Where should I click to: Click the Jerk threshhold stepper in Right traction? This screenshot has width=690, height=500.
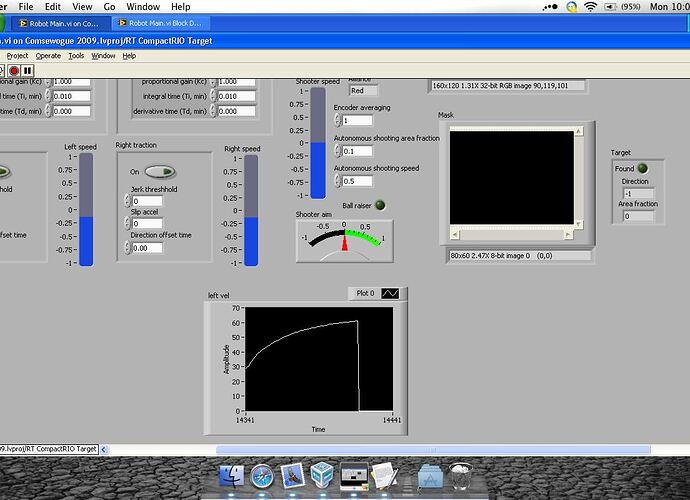(127, 201)
